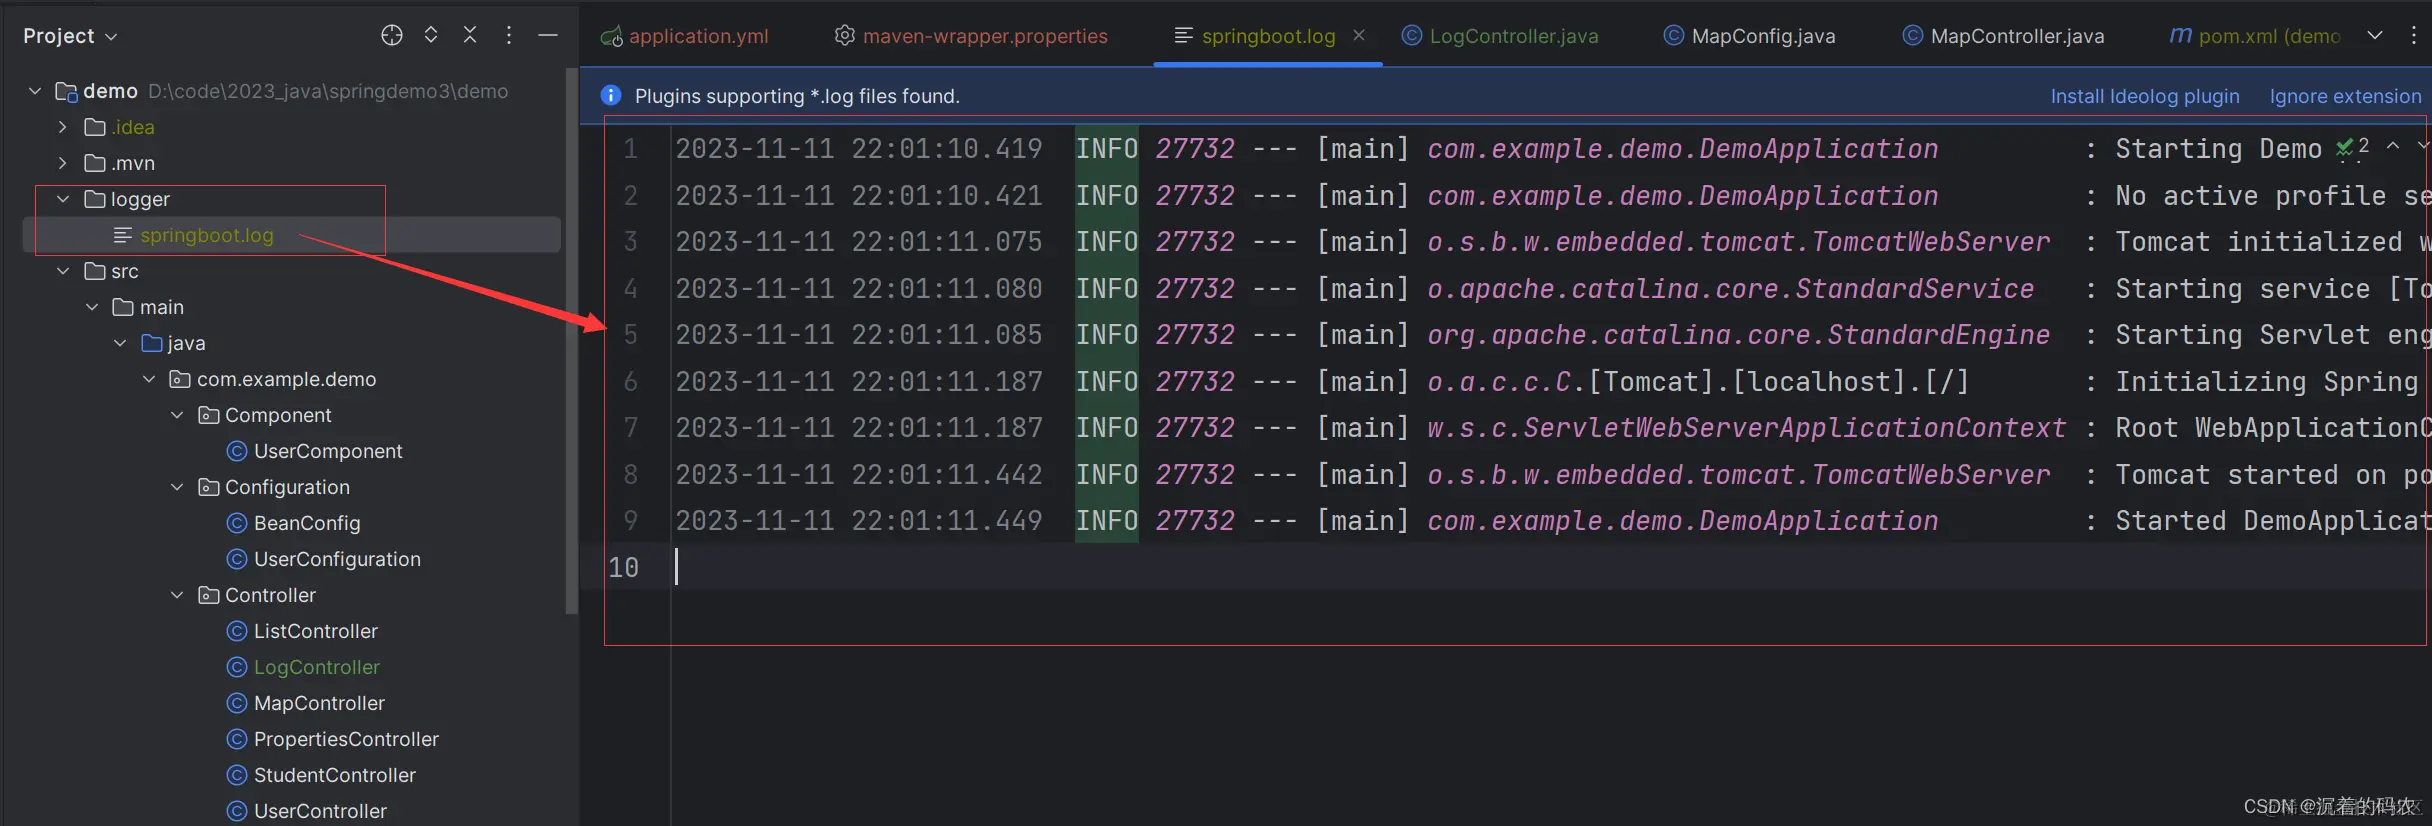2432x826 pixels.
Task: Collapse the Component package
Action: 177,415
